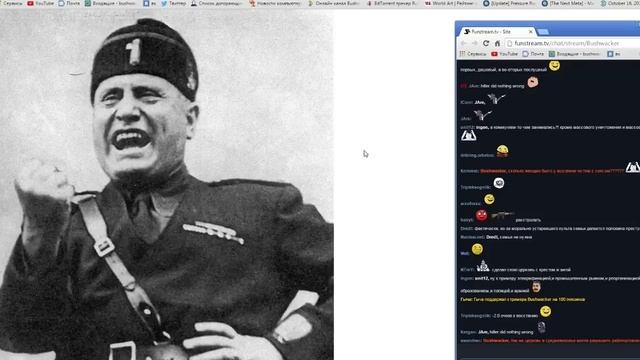Click the Kortgam username in chat

(x=468, y=332)
